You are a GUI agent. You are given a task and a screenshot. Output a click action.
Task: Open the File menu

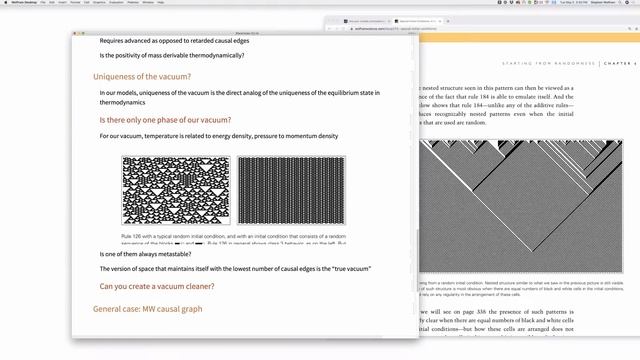(43, 2)
